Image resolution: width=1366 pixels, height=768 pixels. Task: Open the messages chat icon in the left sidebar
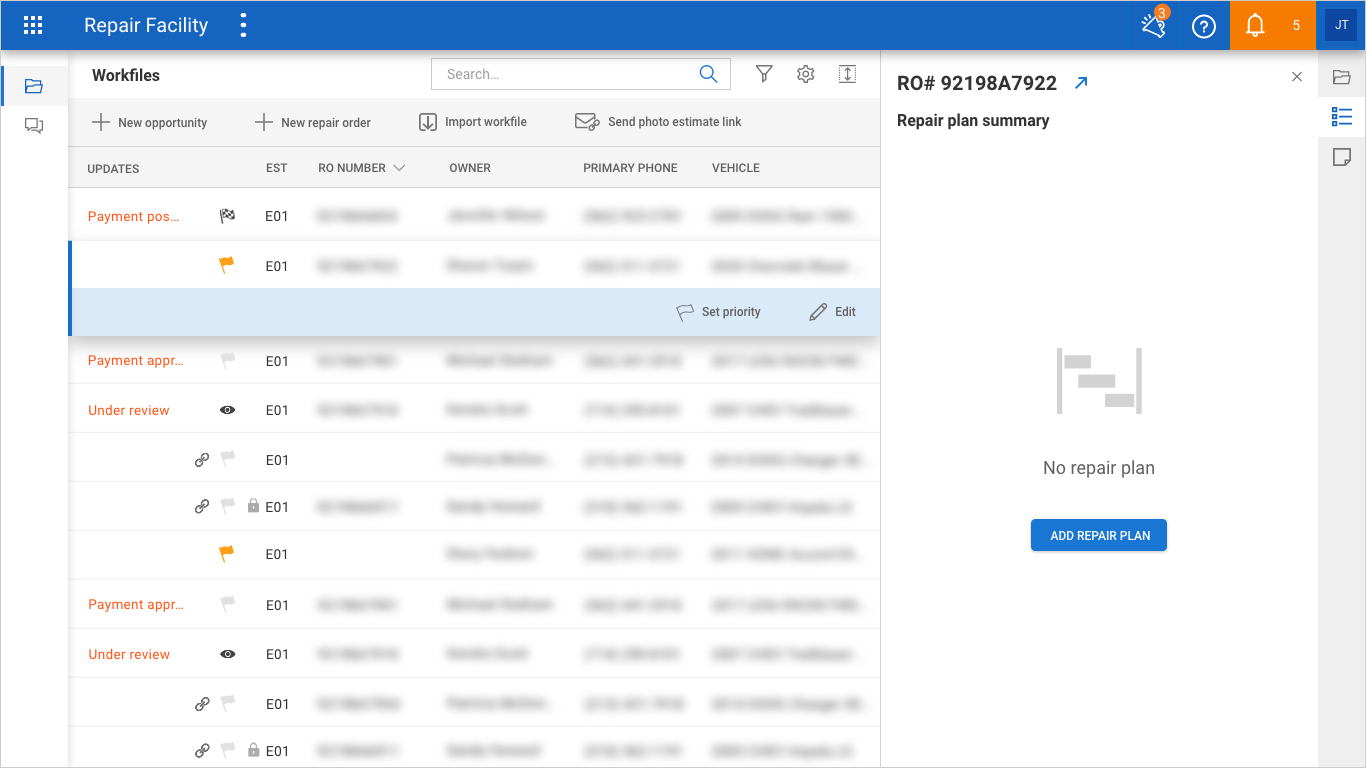point(34,126)
